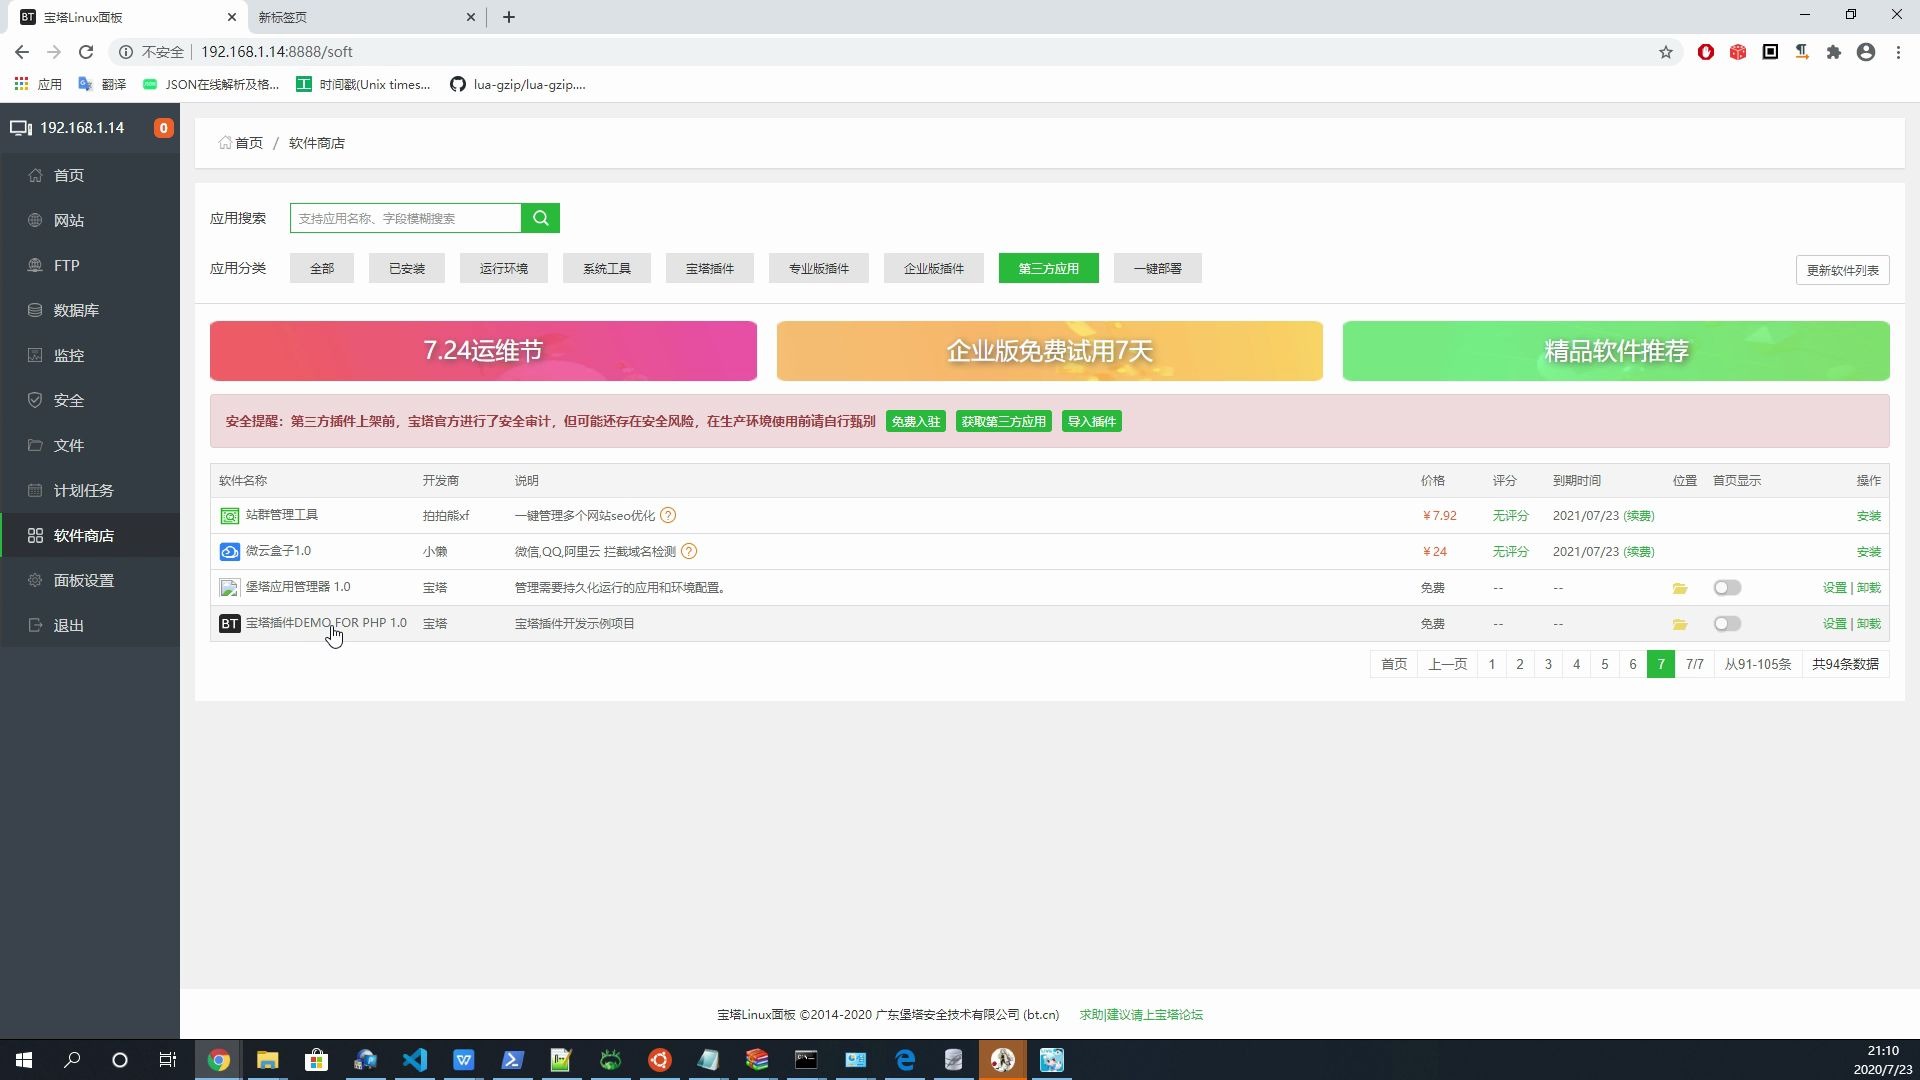Viewport: 1920px width, 1080px height.
Task: Click the 站群管理工具 app icon
Action: [229, 516]
